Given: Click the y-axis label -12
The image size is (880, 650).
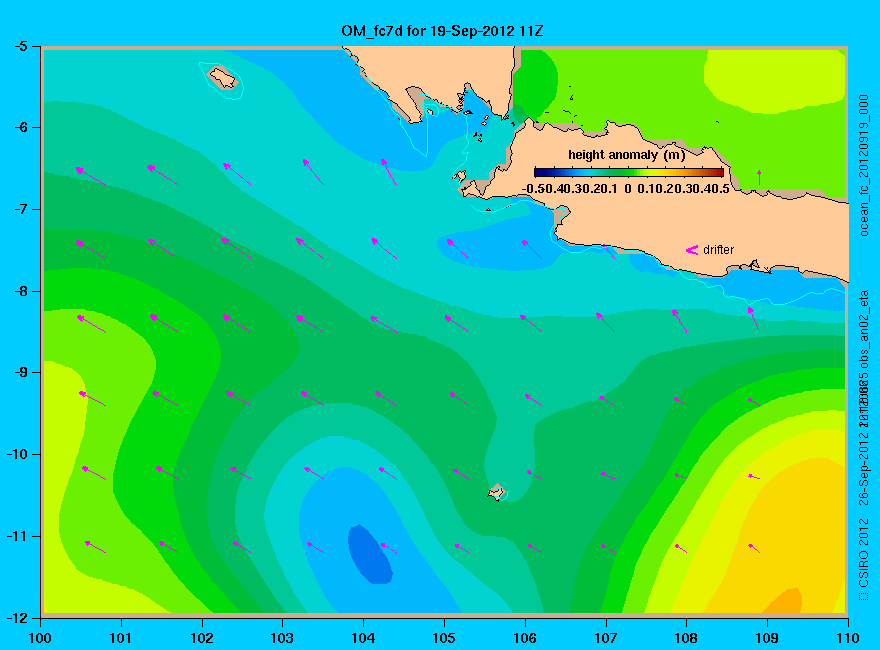Looking at the screenshot, I should coord(17,617).
